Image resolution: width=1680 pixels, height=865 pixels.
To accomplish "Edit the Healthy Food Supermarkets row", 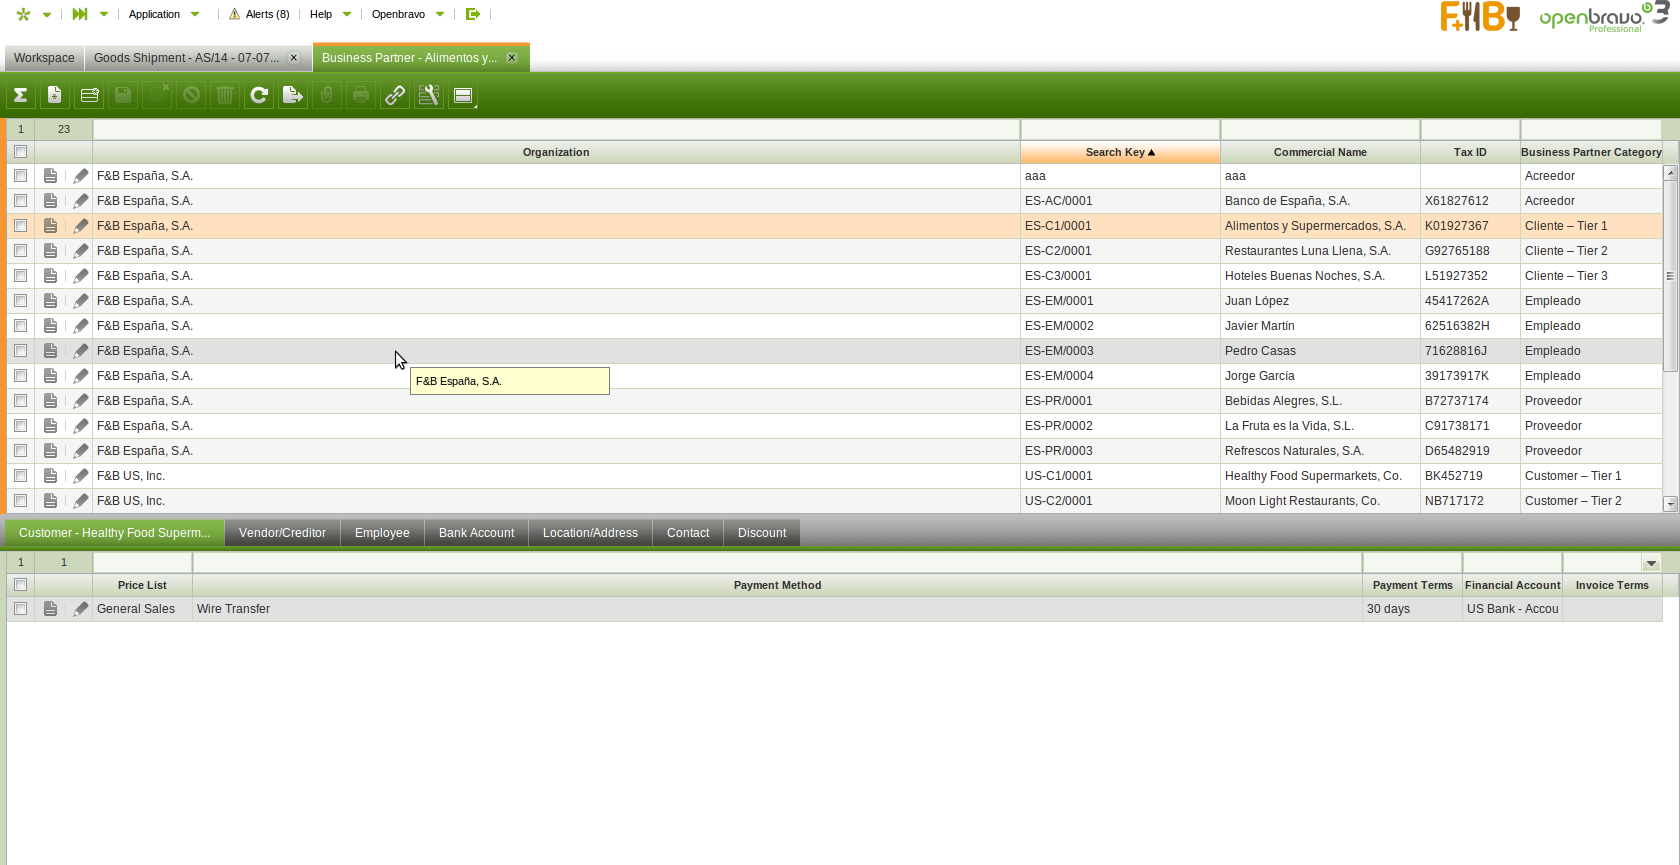I will click(x=81, y=476).
